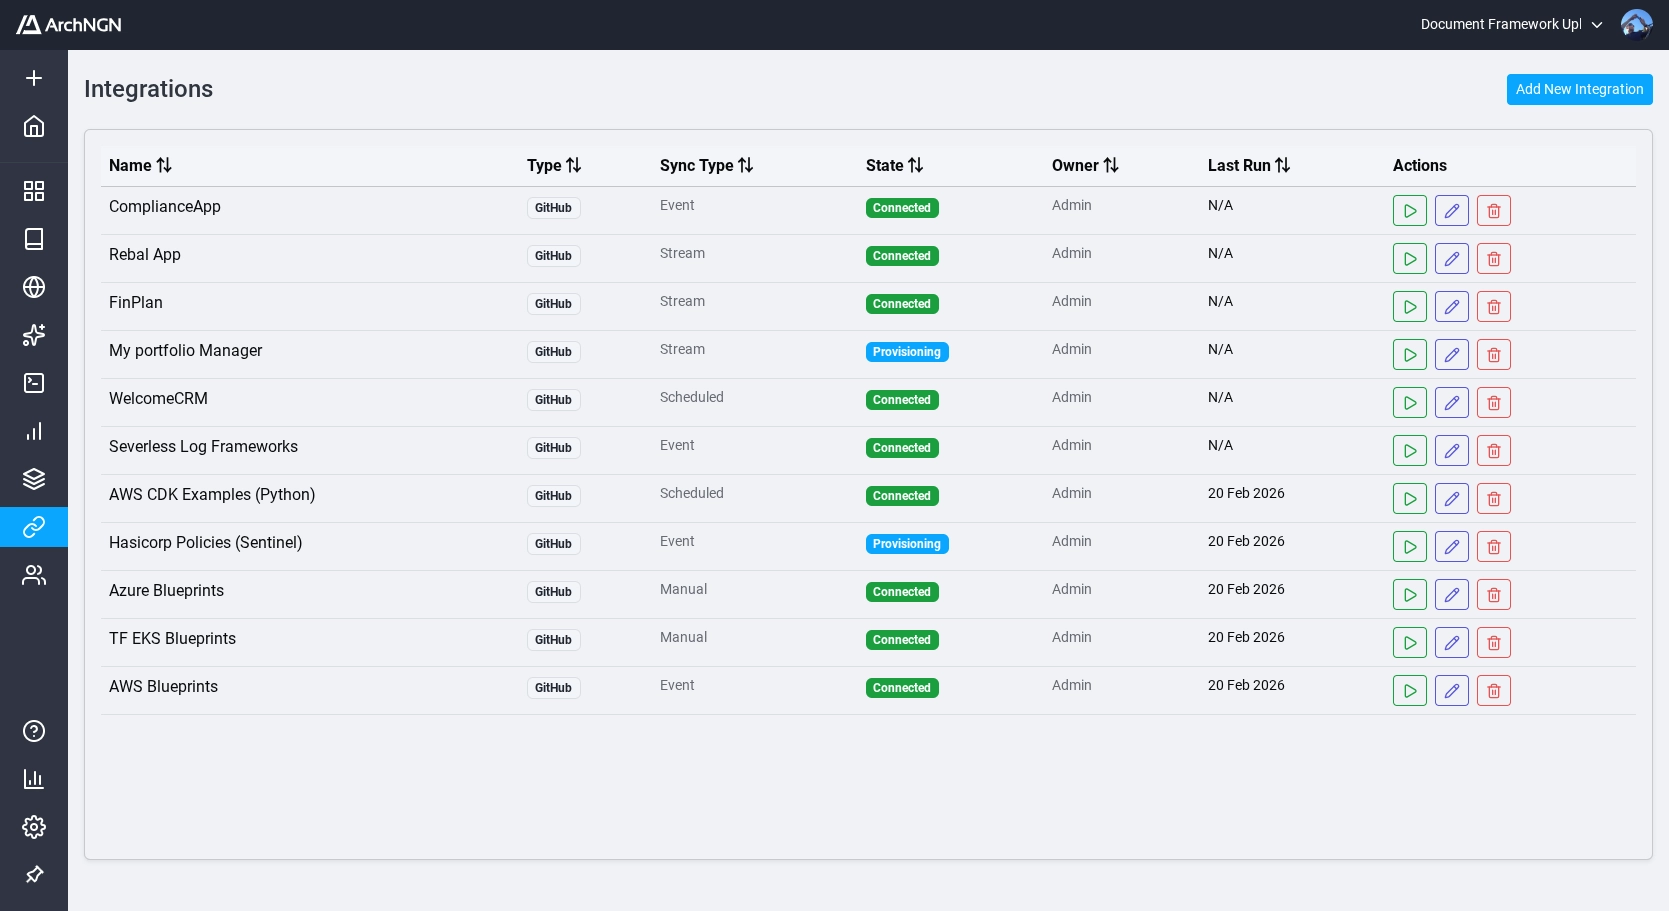Sort the table by Last Run column

click(1282, 165)
